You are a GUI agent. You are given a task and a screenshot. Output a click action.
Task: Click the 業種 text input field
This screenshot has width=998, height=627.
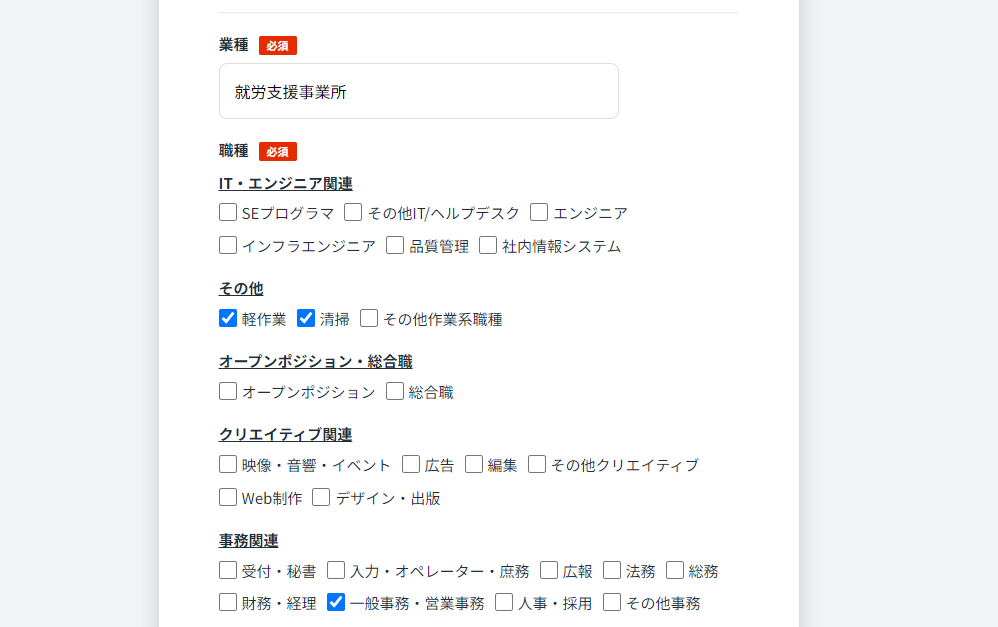click(x=419, y=91)
